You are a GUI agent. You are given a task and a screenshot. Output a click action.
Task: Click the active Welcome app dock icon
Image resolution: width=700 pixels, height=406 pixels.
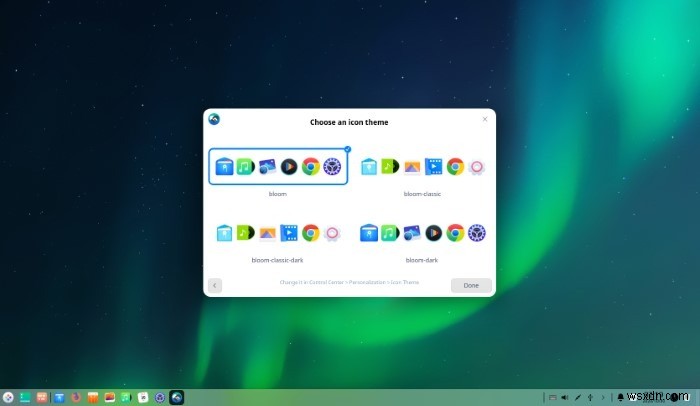[x=177, y=397]
